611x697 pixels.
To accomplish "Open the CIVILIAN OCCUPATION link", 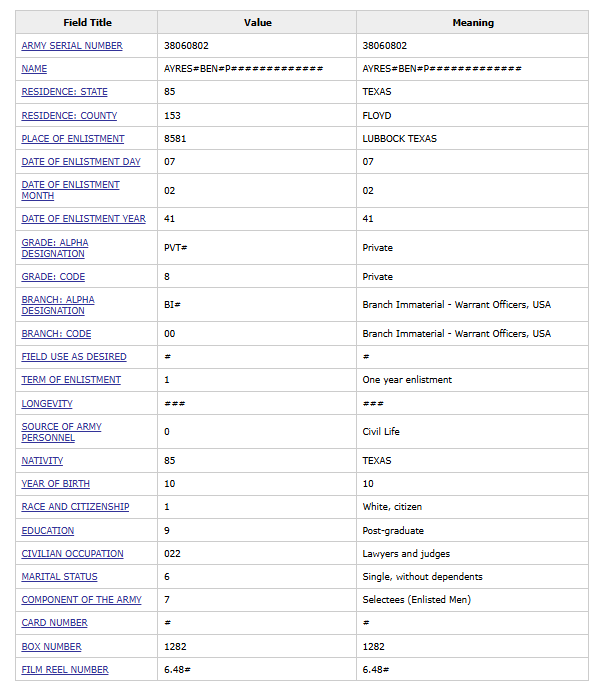I will click(x=72, y=554).
